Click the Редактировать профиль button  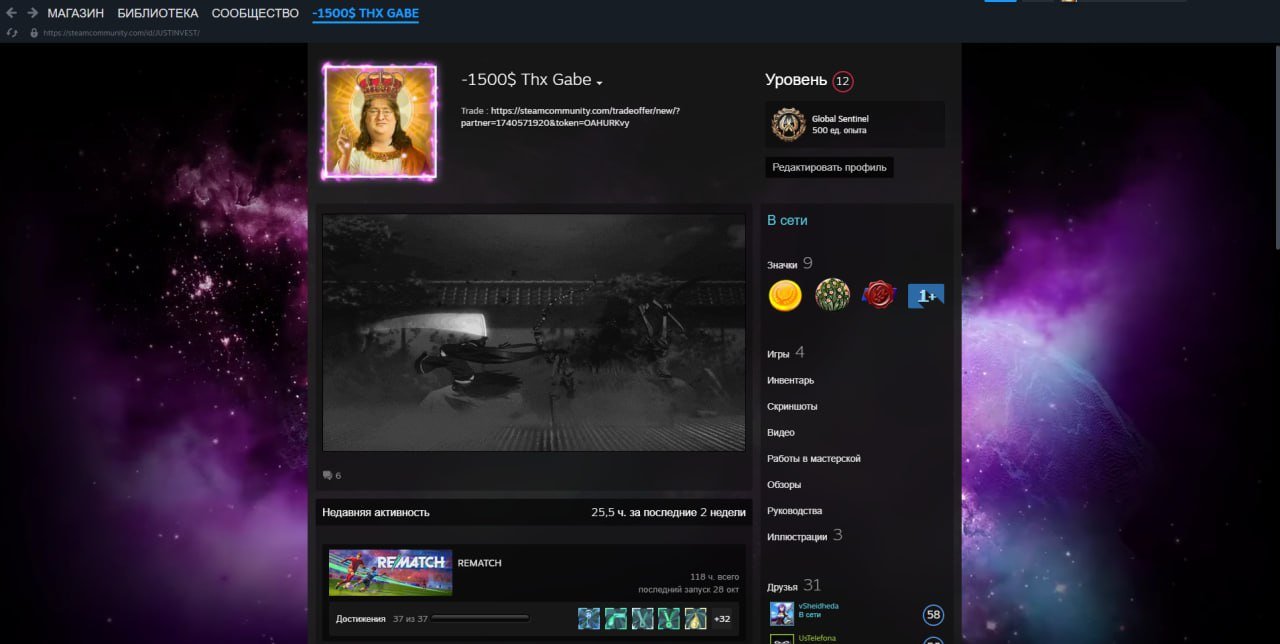829,167
